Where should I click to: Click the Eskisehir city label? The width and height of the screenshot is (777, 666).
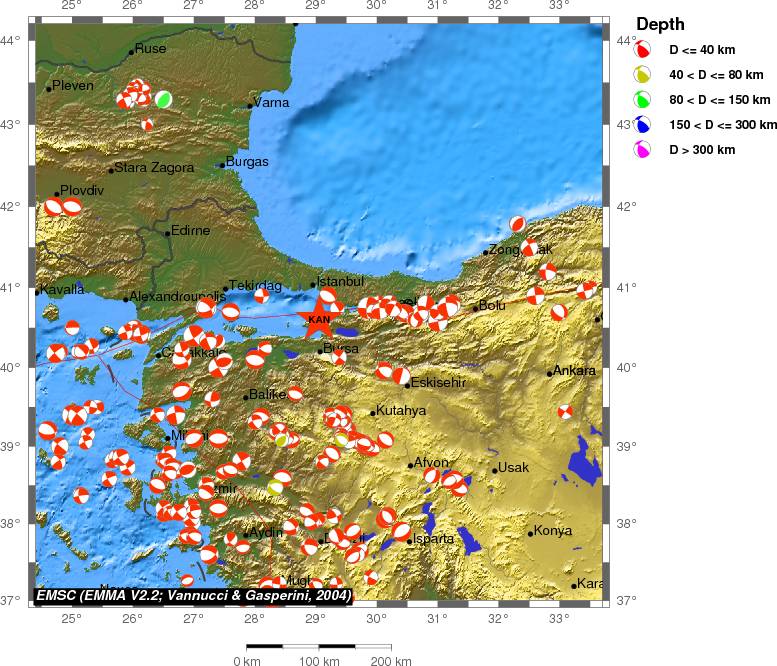click(x=439, y=382)
